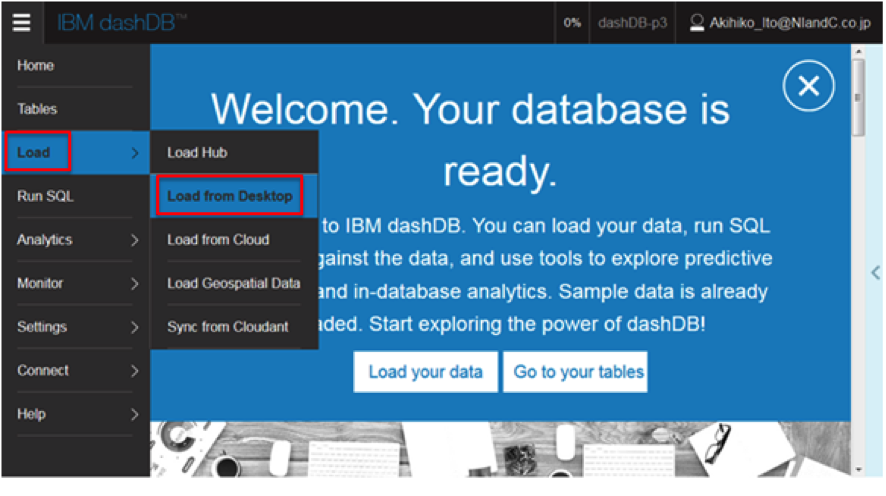Select Load Geospatial Data
The image size is (886, 496).
[x=234, y=284]
